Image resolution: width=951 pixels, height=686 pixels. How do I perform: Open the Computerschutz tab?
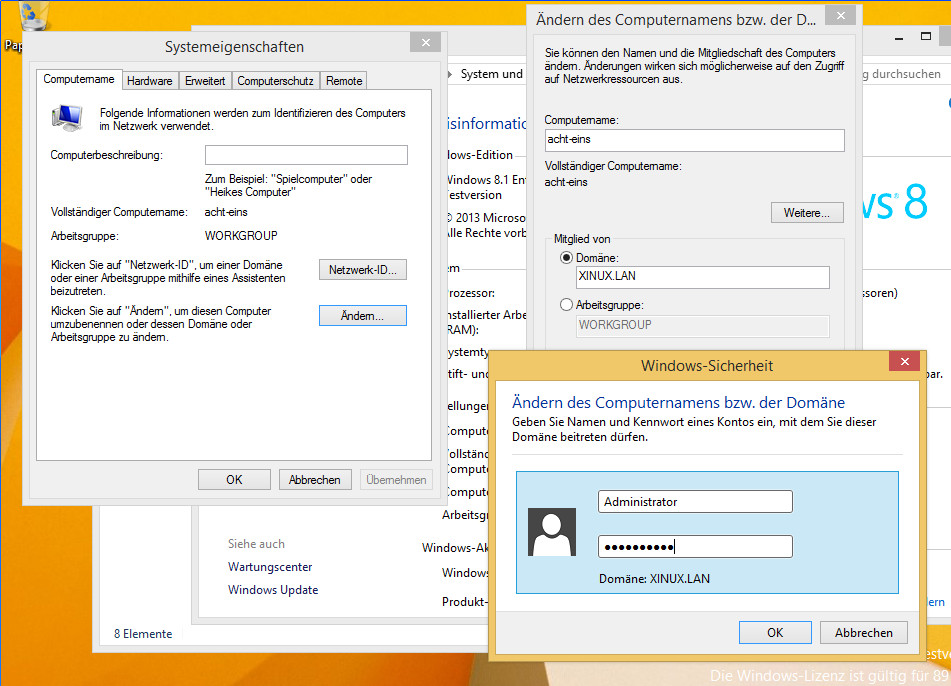pos(276,80)
